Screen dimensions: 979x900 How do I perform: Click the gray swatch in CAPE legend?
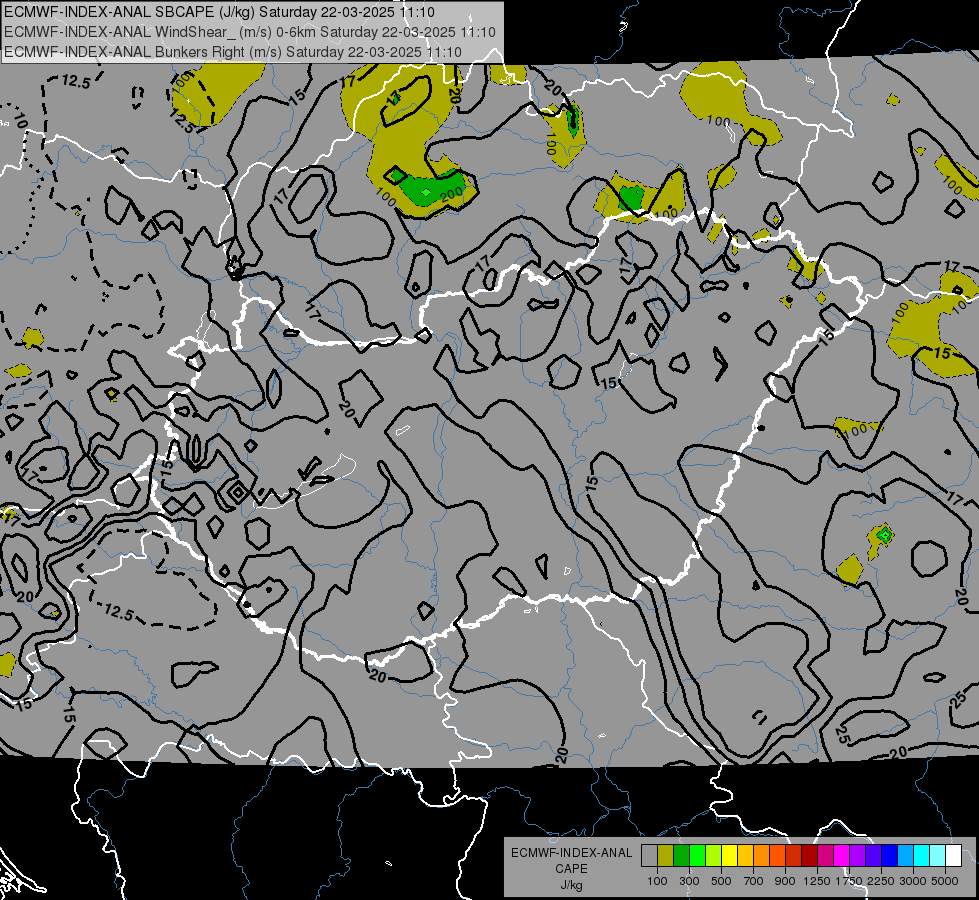649,856
